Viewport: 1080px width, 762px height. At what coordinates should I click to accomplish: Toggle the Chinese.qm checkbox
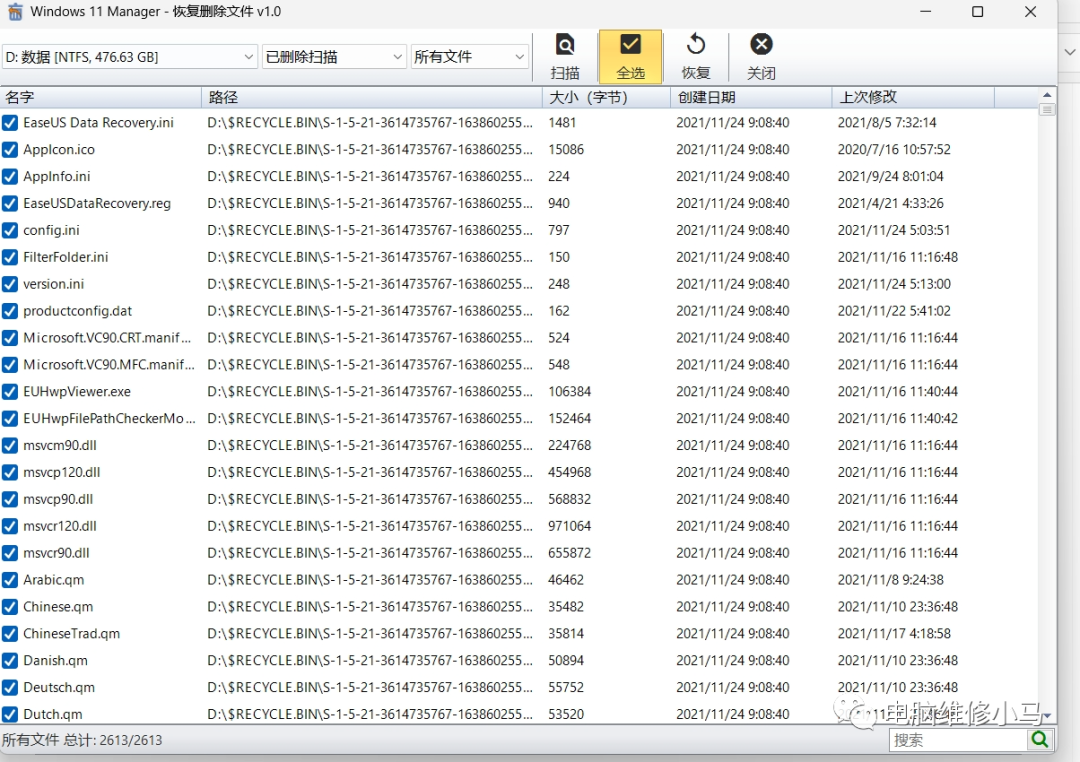click(x=10, y=606)
